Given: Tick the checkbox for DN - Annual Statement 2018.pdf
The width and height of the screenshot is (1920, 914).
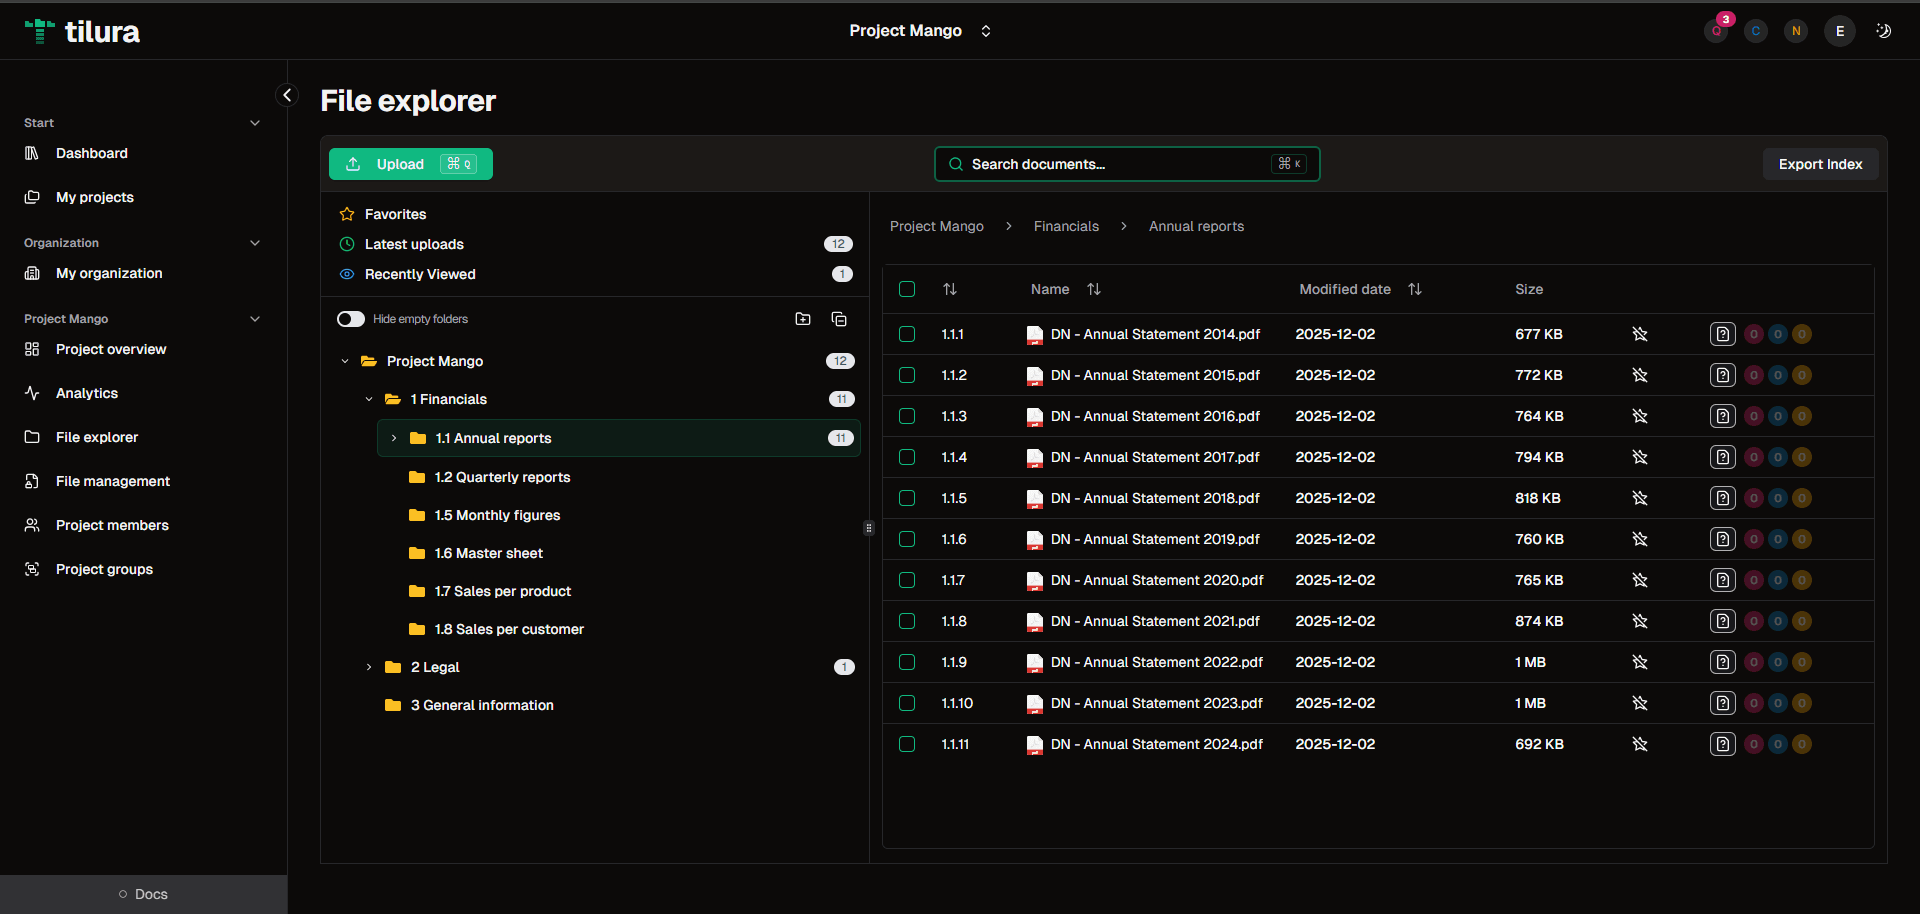Looking at the screenshot, I should [x=907, y=498].
